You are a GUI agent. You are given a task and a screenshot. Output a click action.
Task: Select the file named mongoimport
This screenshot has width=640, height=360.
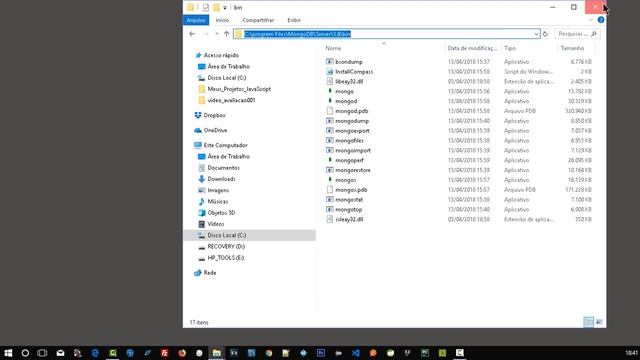[x=353, y=150]
